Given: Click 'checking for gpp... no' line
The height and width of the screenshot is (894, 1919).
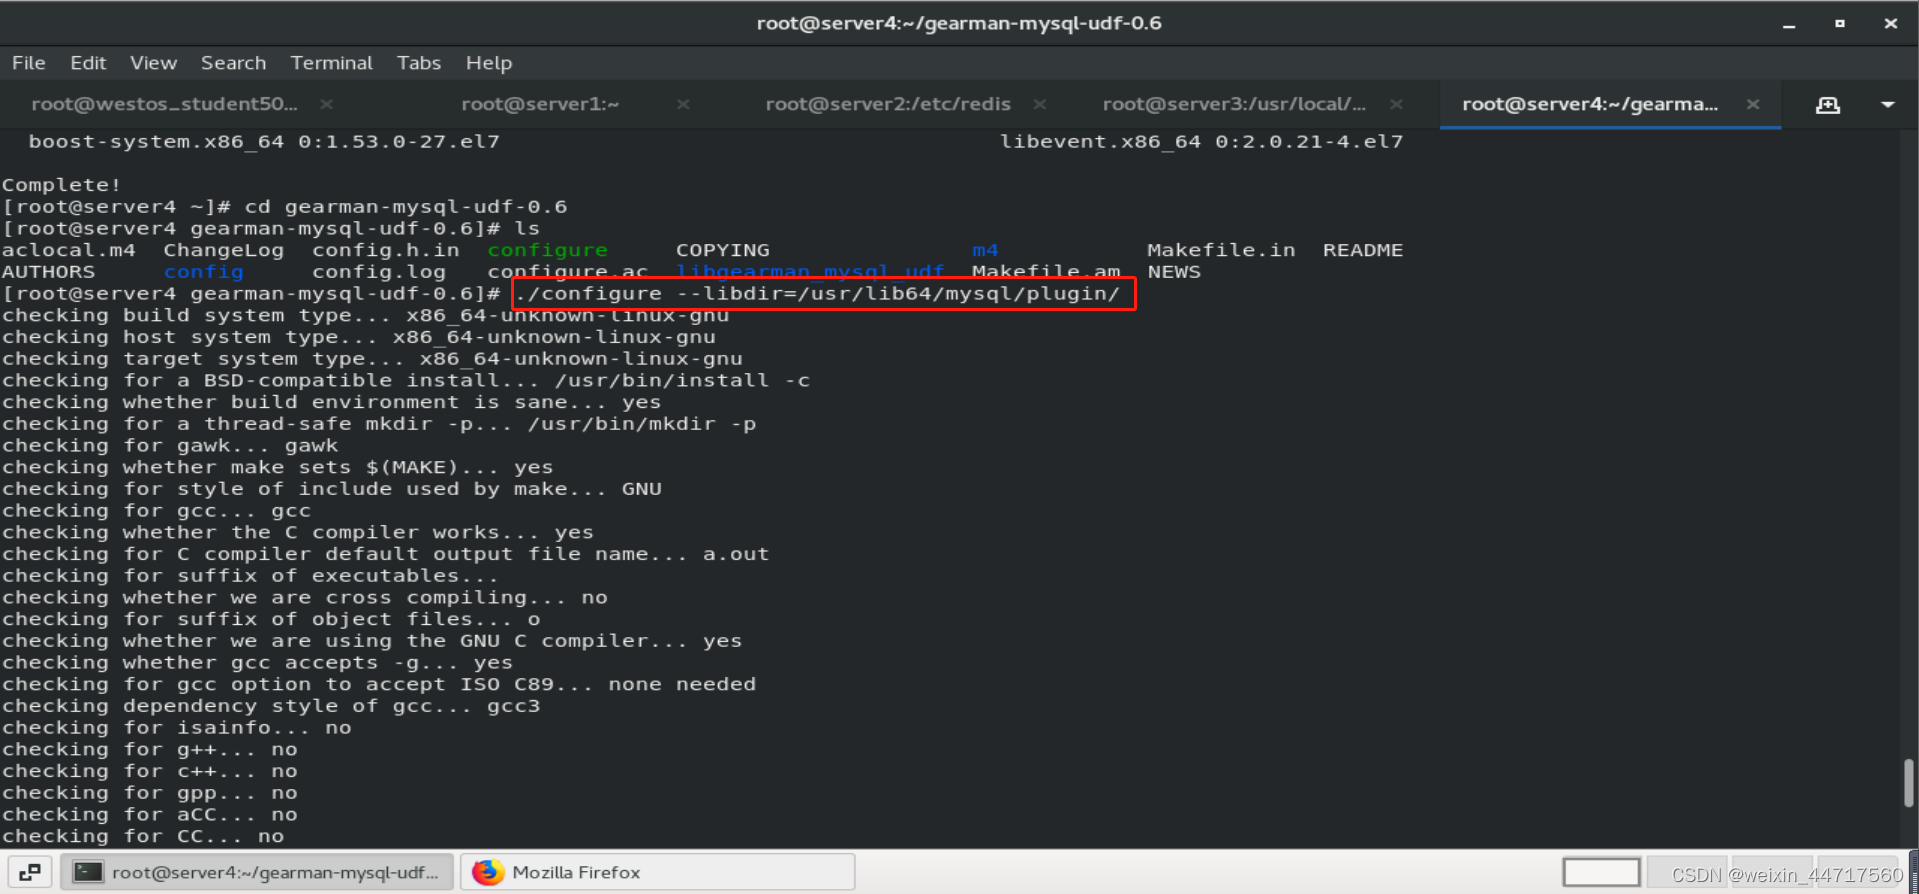Looking at the screenshot, I should coord(150,793).
